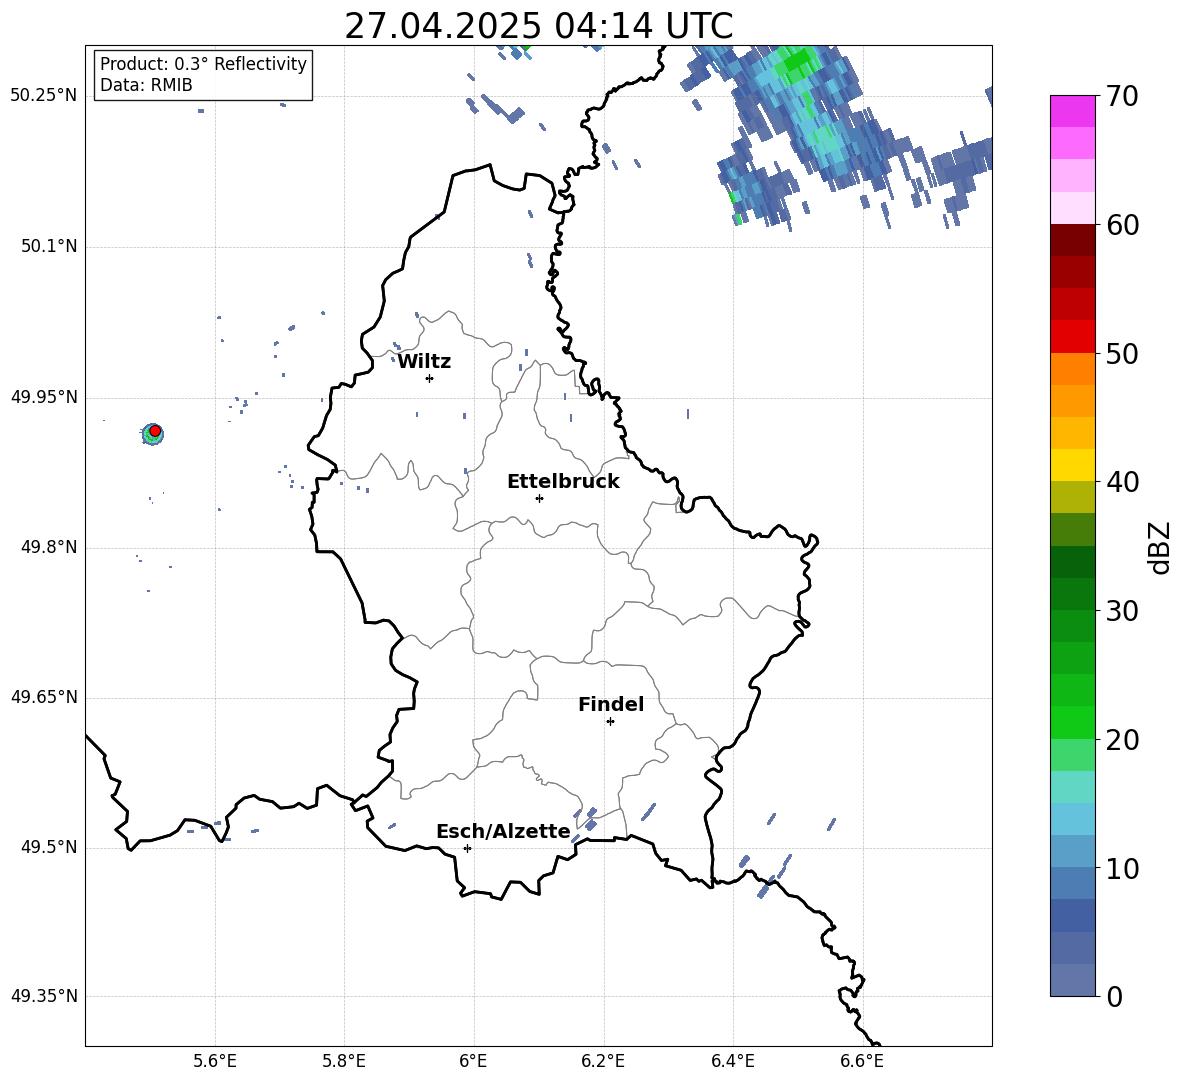1184x1081 pixels.
Task: Select the Findel city label
Action: (x=611, y=704)
